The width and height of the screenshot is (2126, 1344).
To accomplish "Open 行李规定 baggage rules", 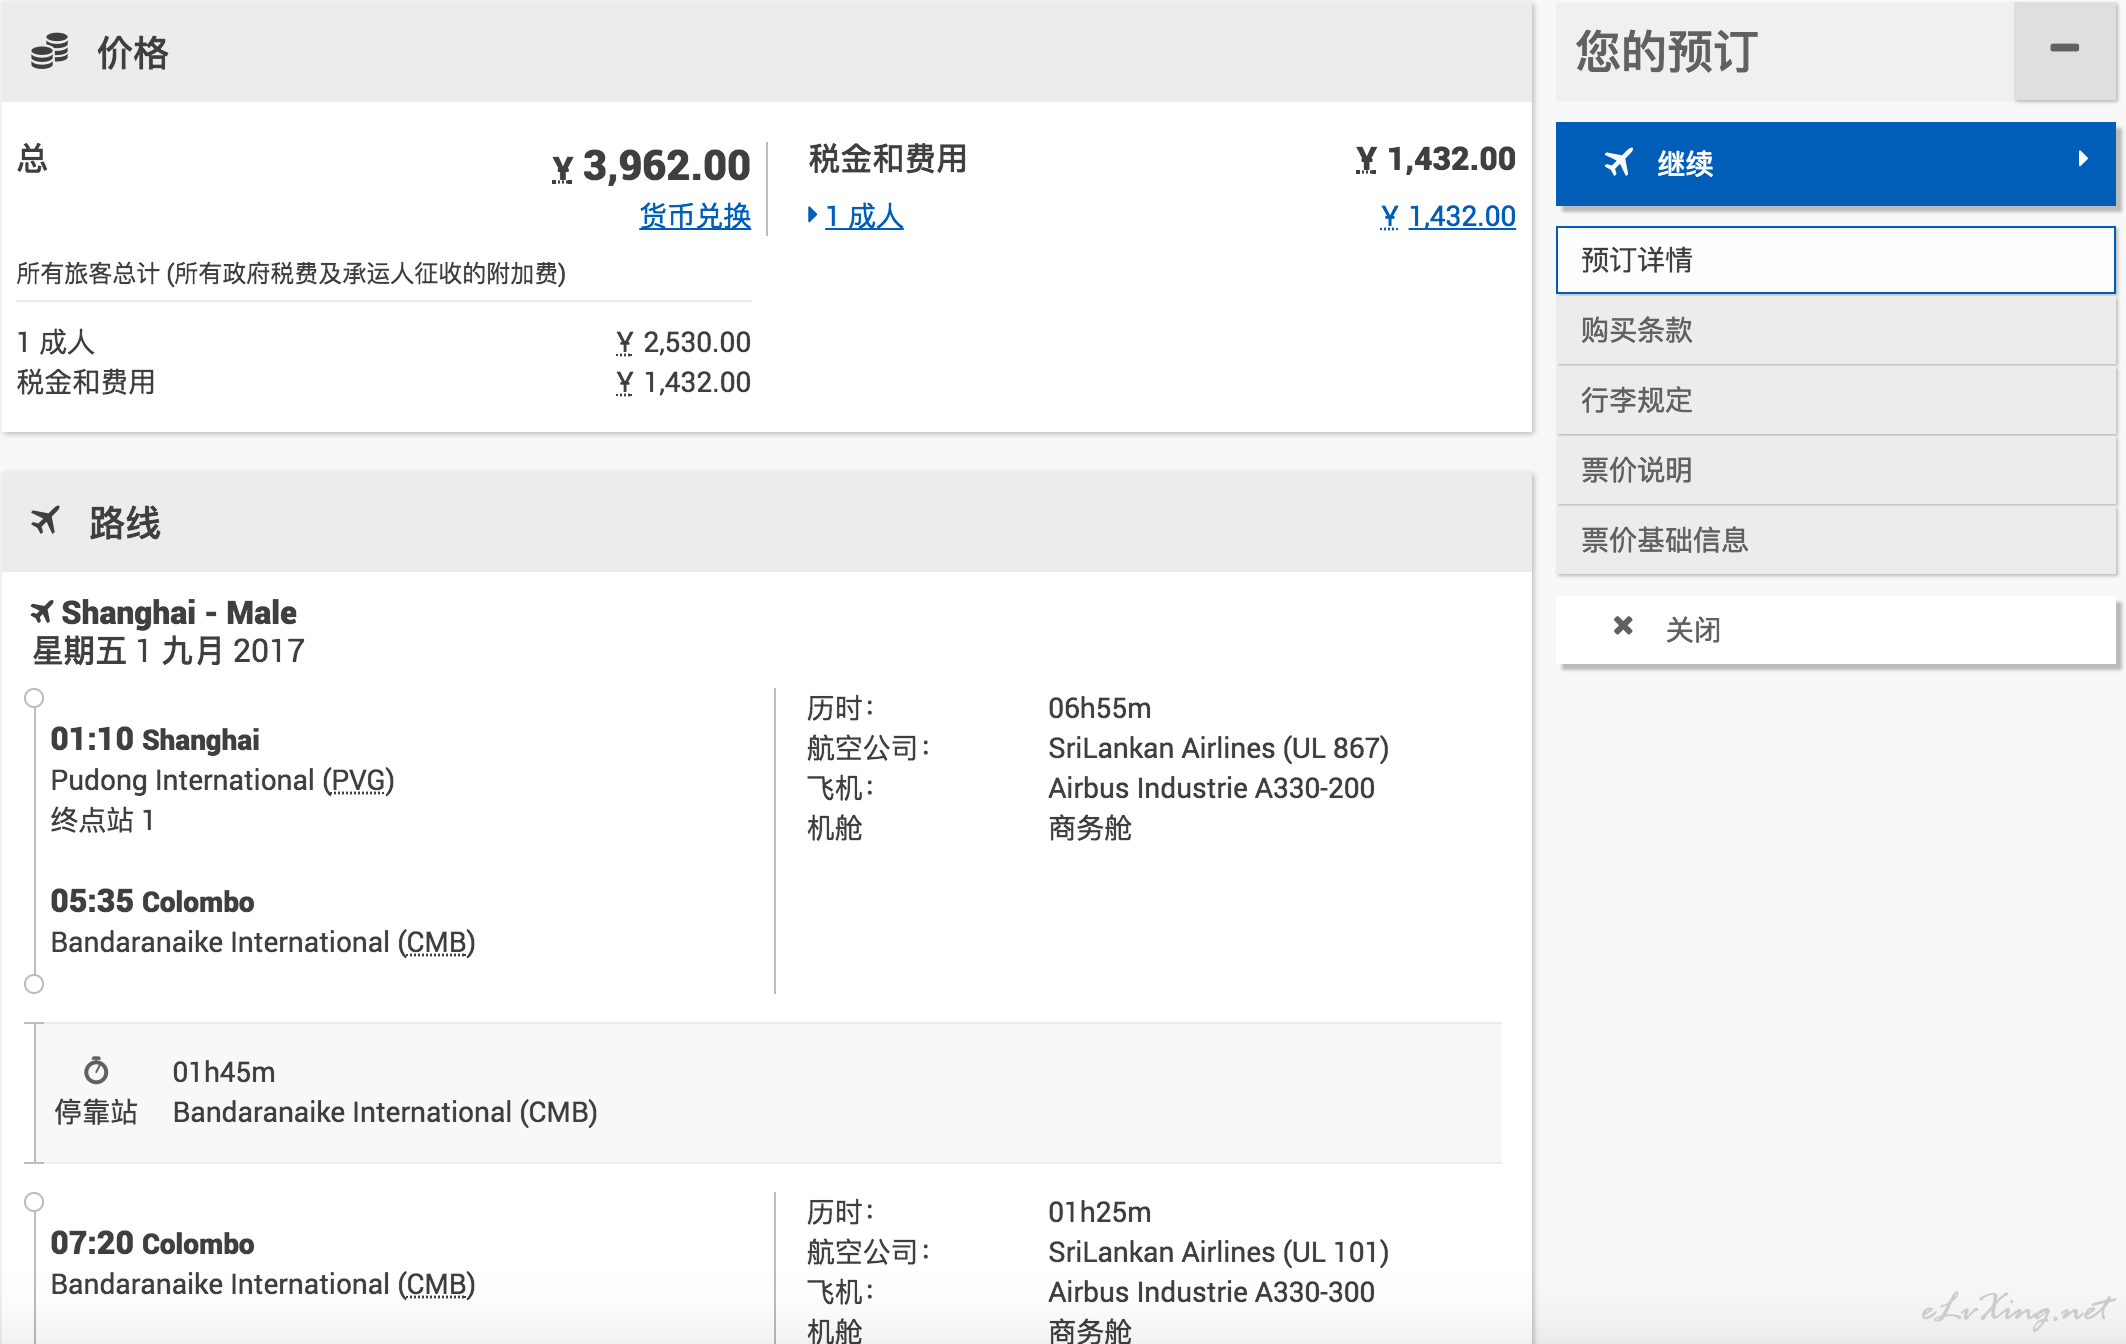I will pyautogui.click(x=1835, y=400).
